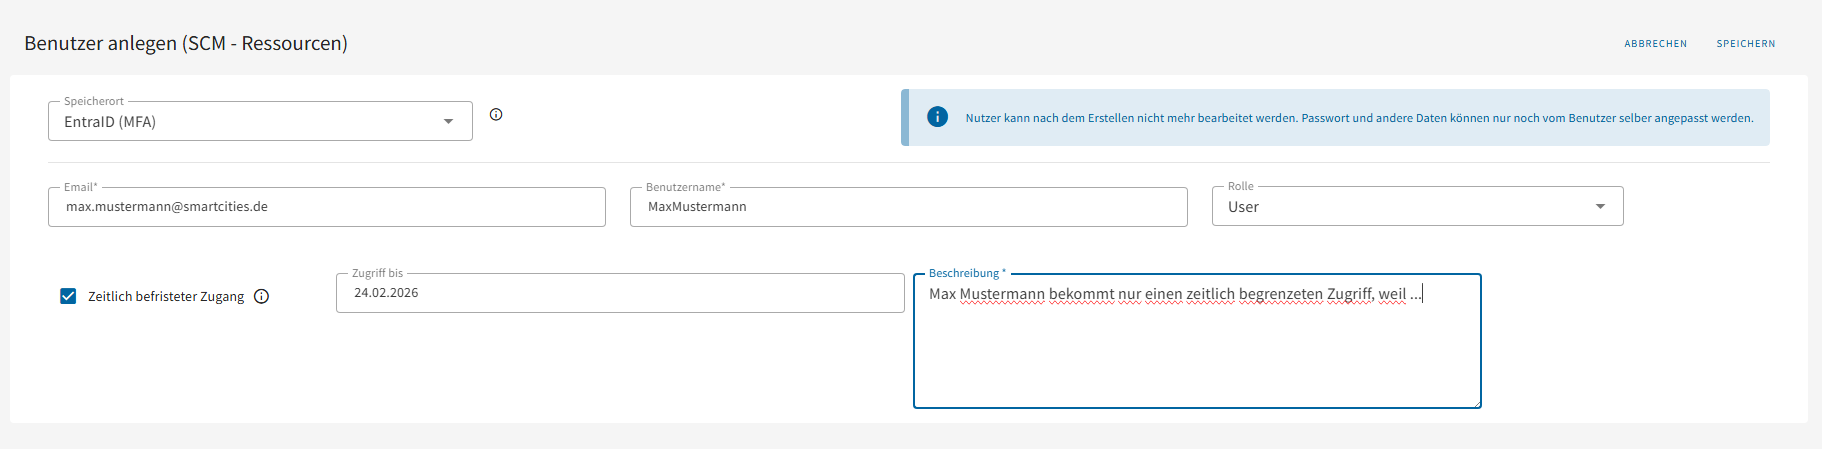1822x449 pixels.
Task: Click the 'Benutzer anlegen (SCM - Ressourcen)' heading
Action: pyautogui.click(x=186, y=43)
